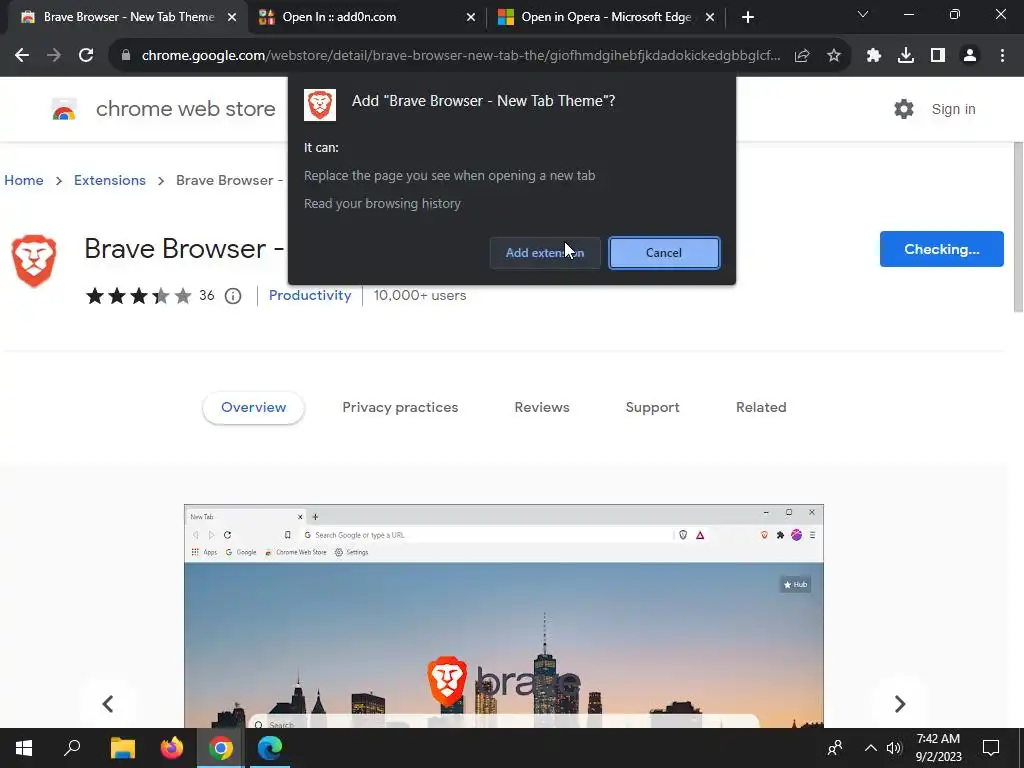Screen dimensions: 1024x768
Task: Click the 10,000+ users text
Action: pyautogui.click(x=420, y=295)
